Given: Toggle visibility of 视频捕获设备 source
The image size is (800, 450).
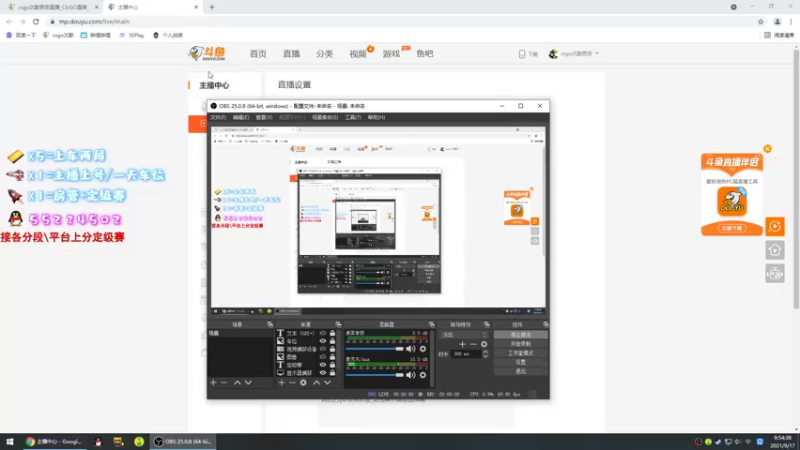Looking at the screenshot, I should [x=322, y=349].
